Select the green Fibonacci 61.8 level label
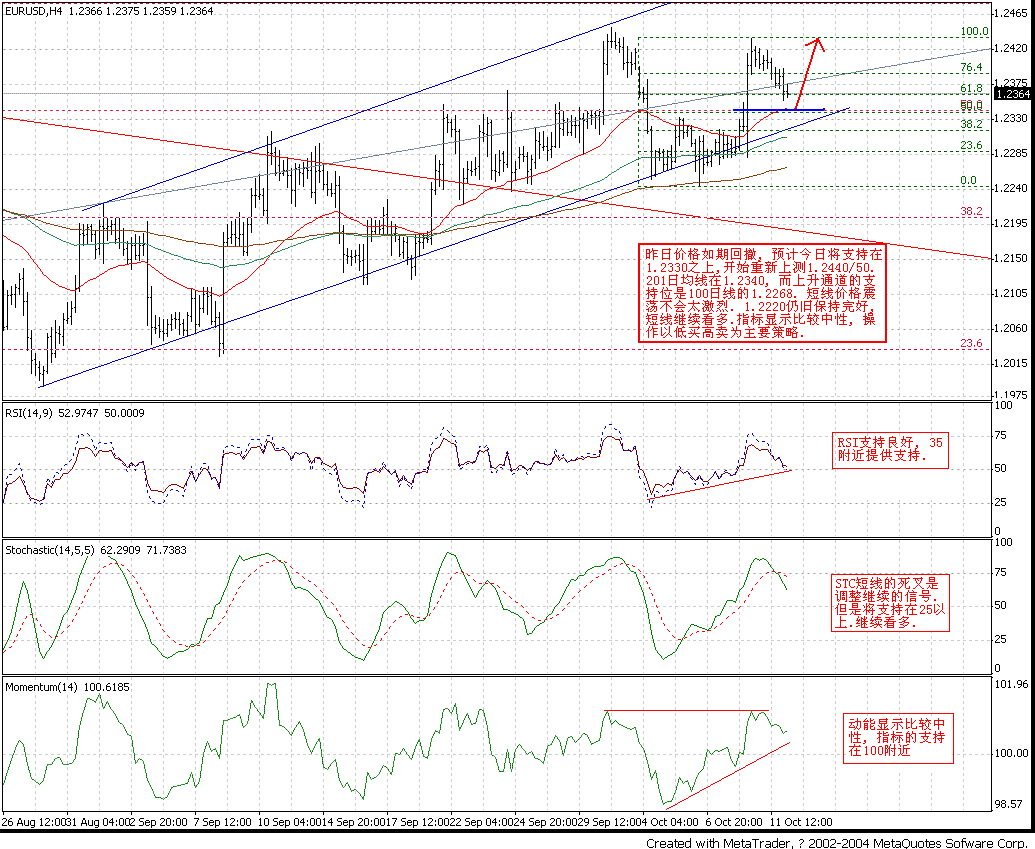 point(971,88)
